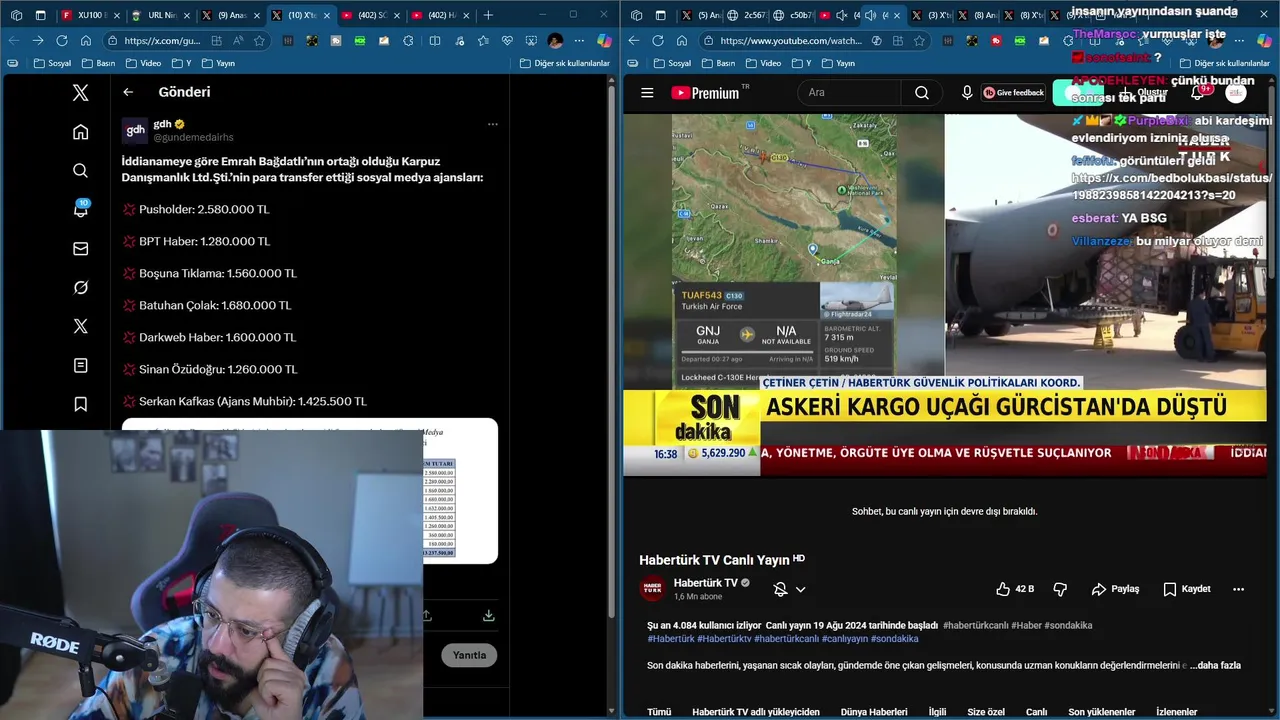Select the İlgili filter chip
Screen dimensions: 1280x720
937,712
